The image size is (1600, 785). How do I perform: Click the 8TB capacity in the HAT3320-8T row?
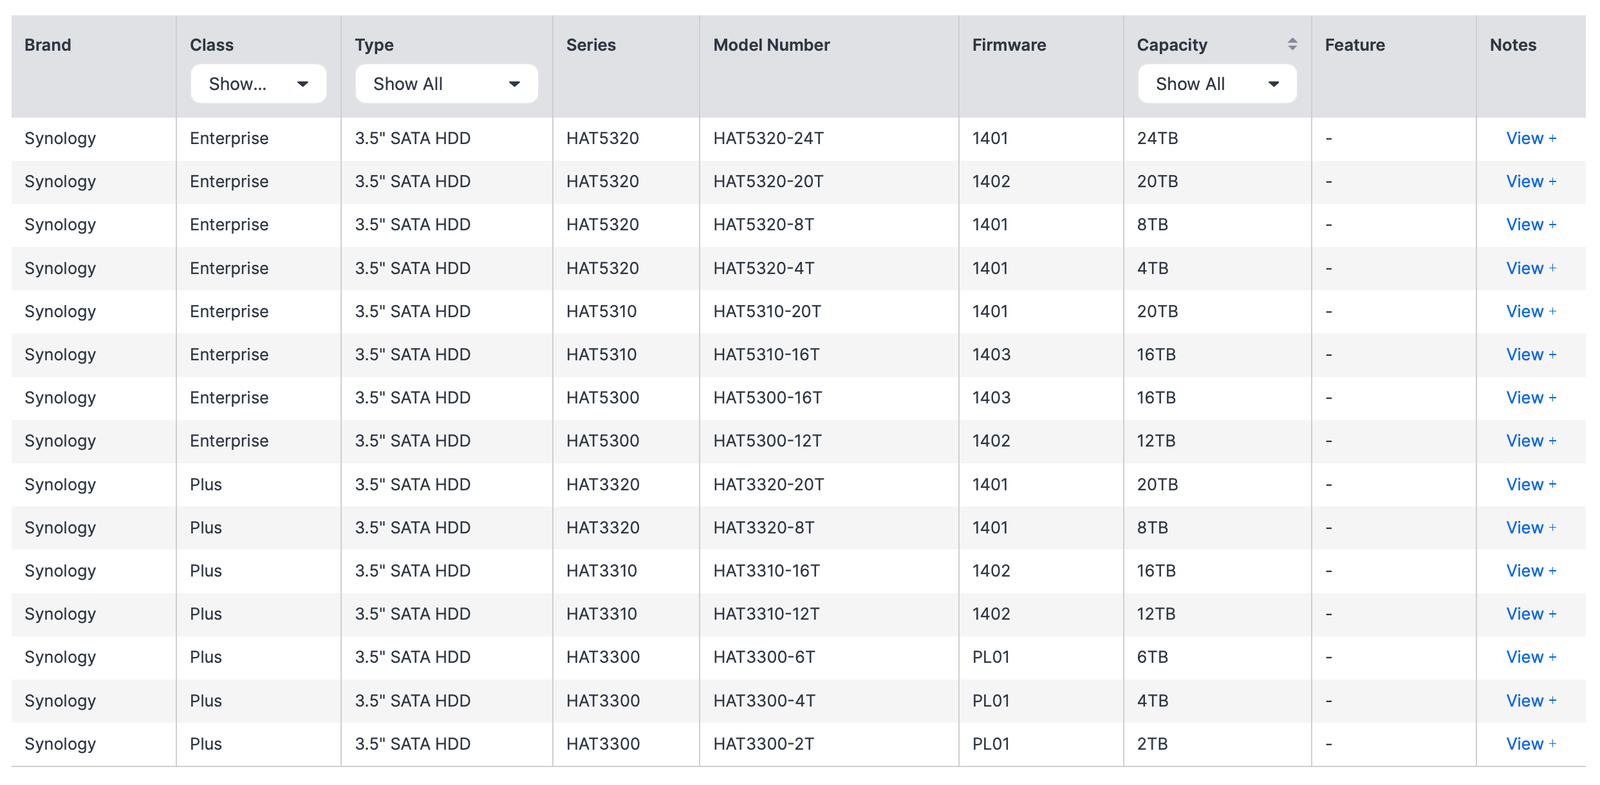pyautogui.click(x=1152, y=527)
